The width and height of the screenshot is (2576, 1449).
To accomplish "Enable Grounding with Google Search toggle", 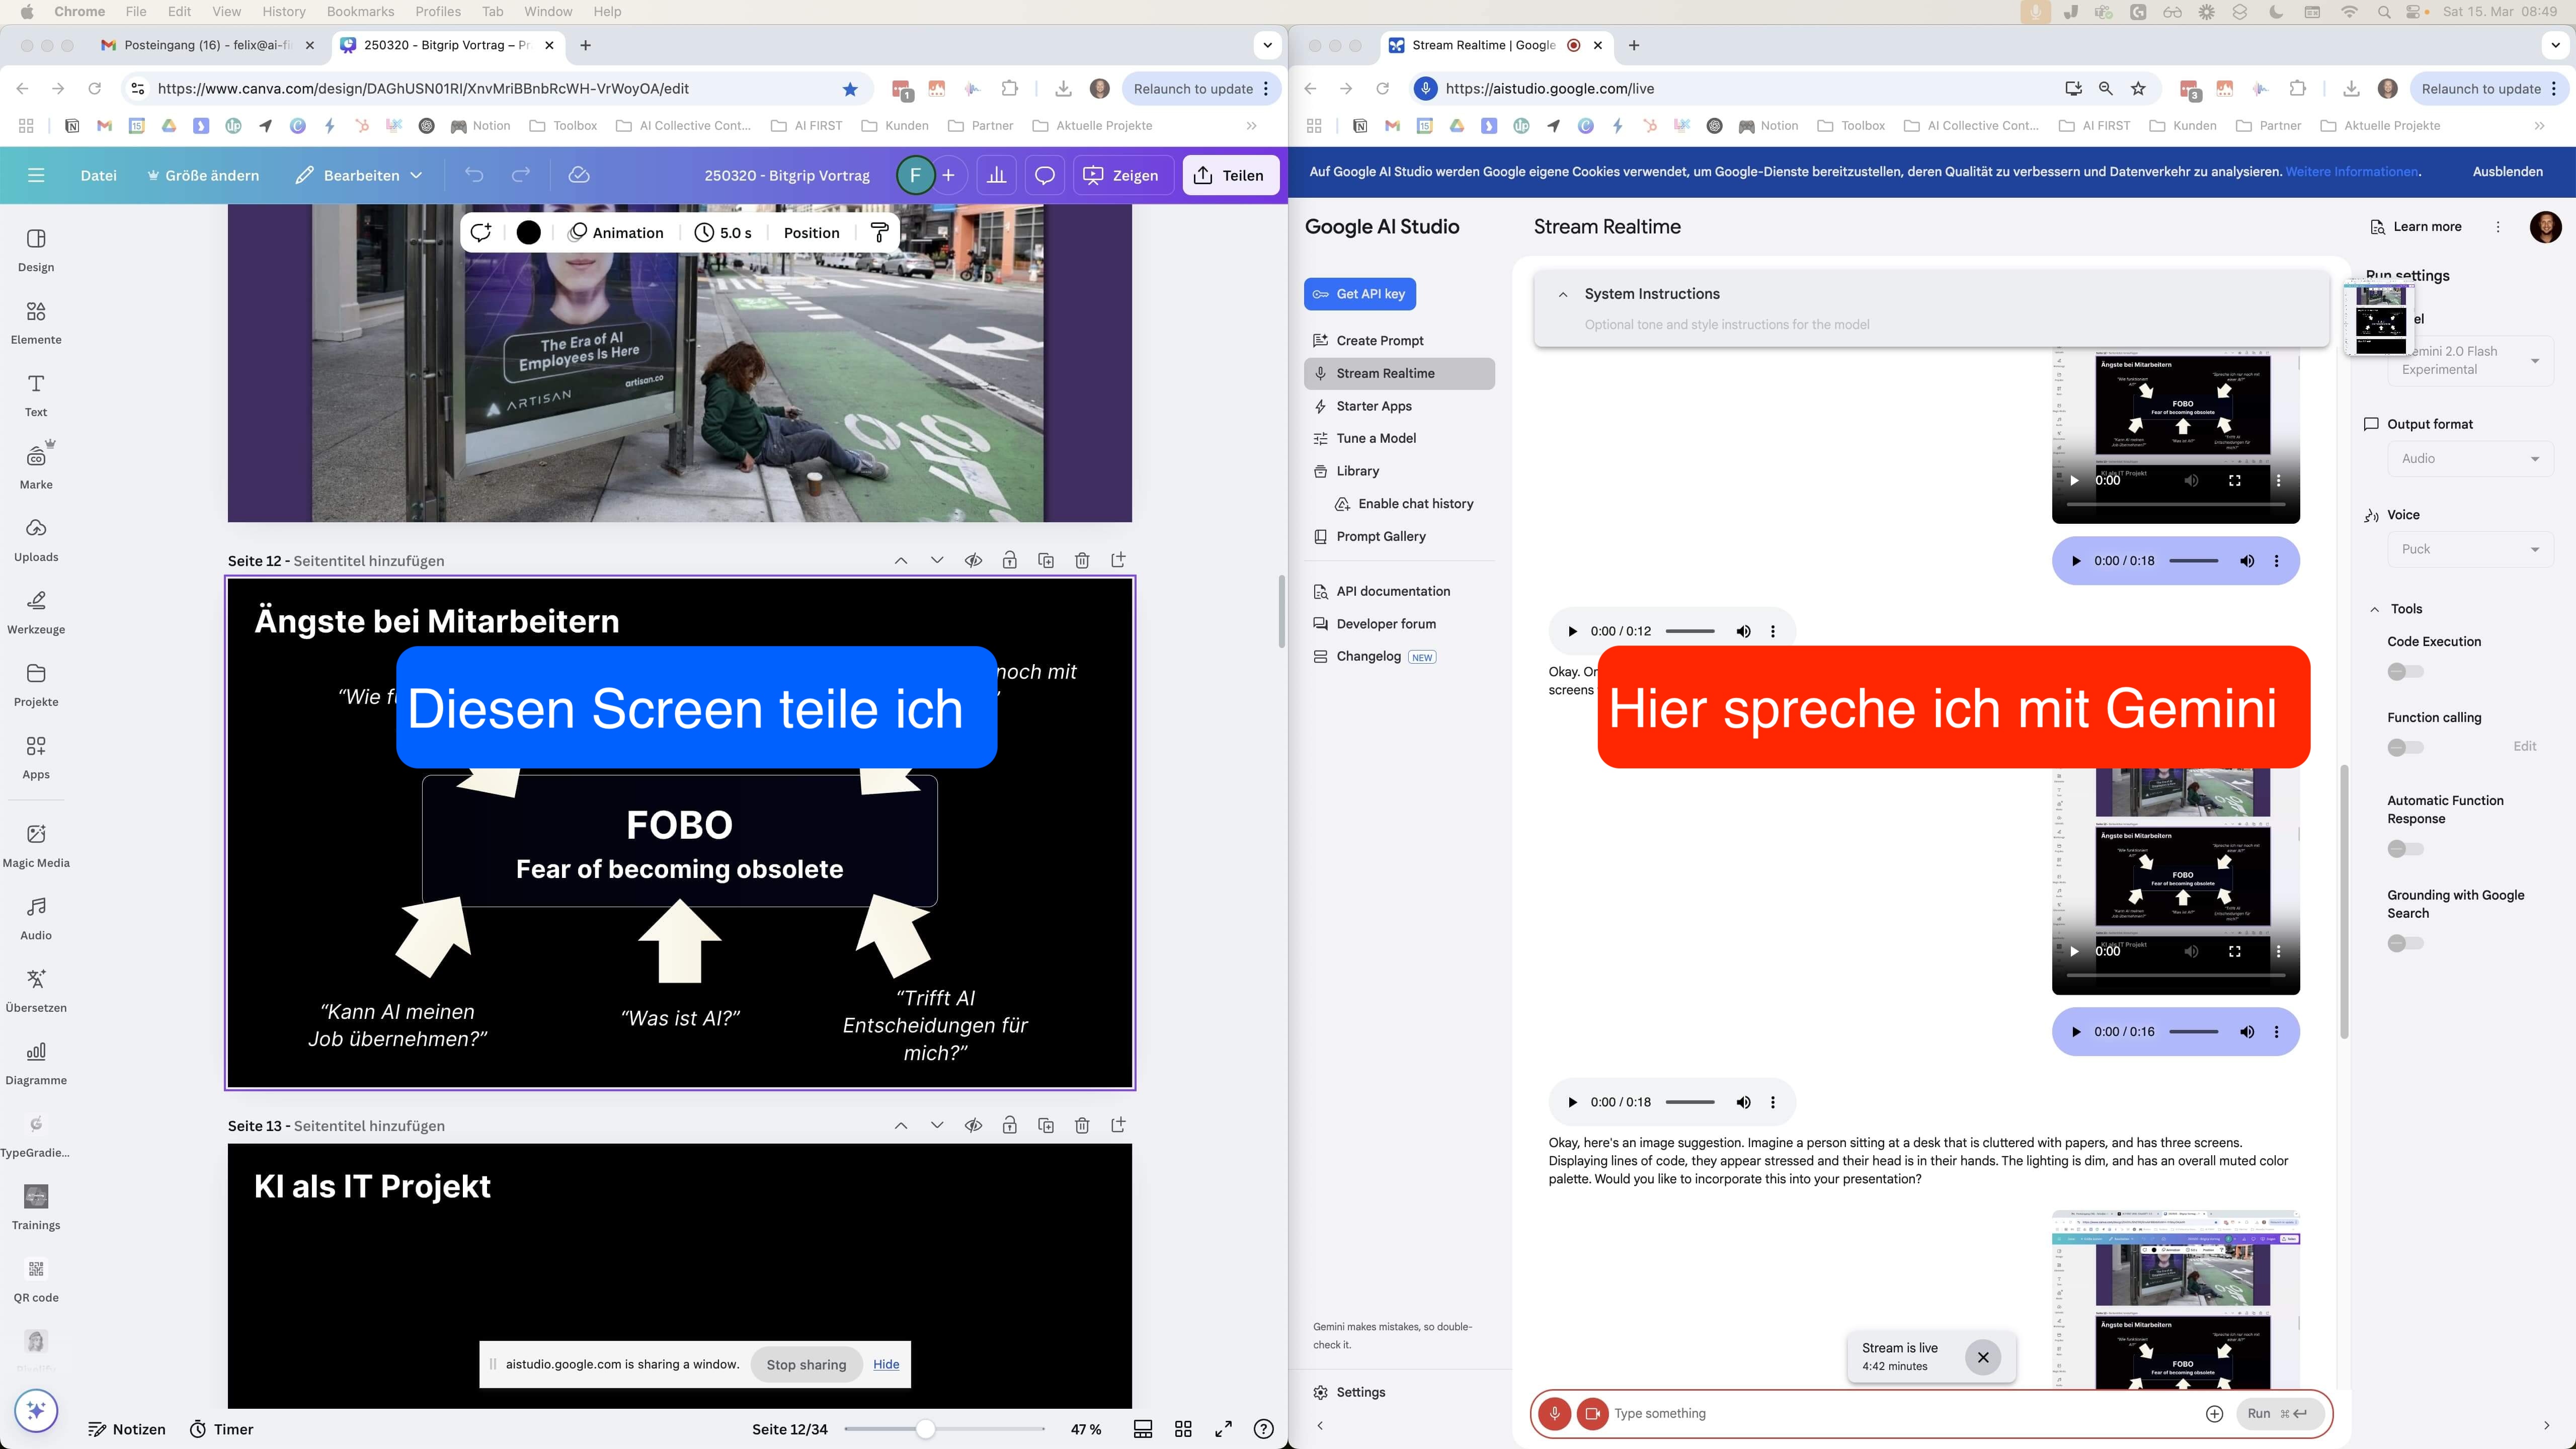I will (2405, 943).
